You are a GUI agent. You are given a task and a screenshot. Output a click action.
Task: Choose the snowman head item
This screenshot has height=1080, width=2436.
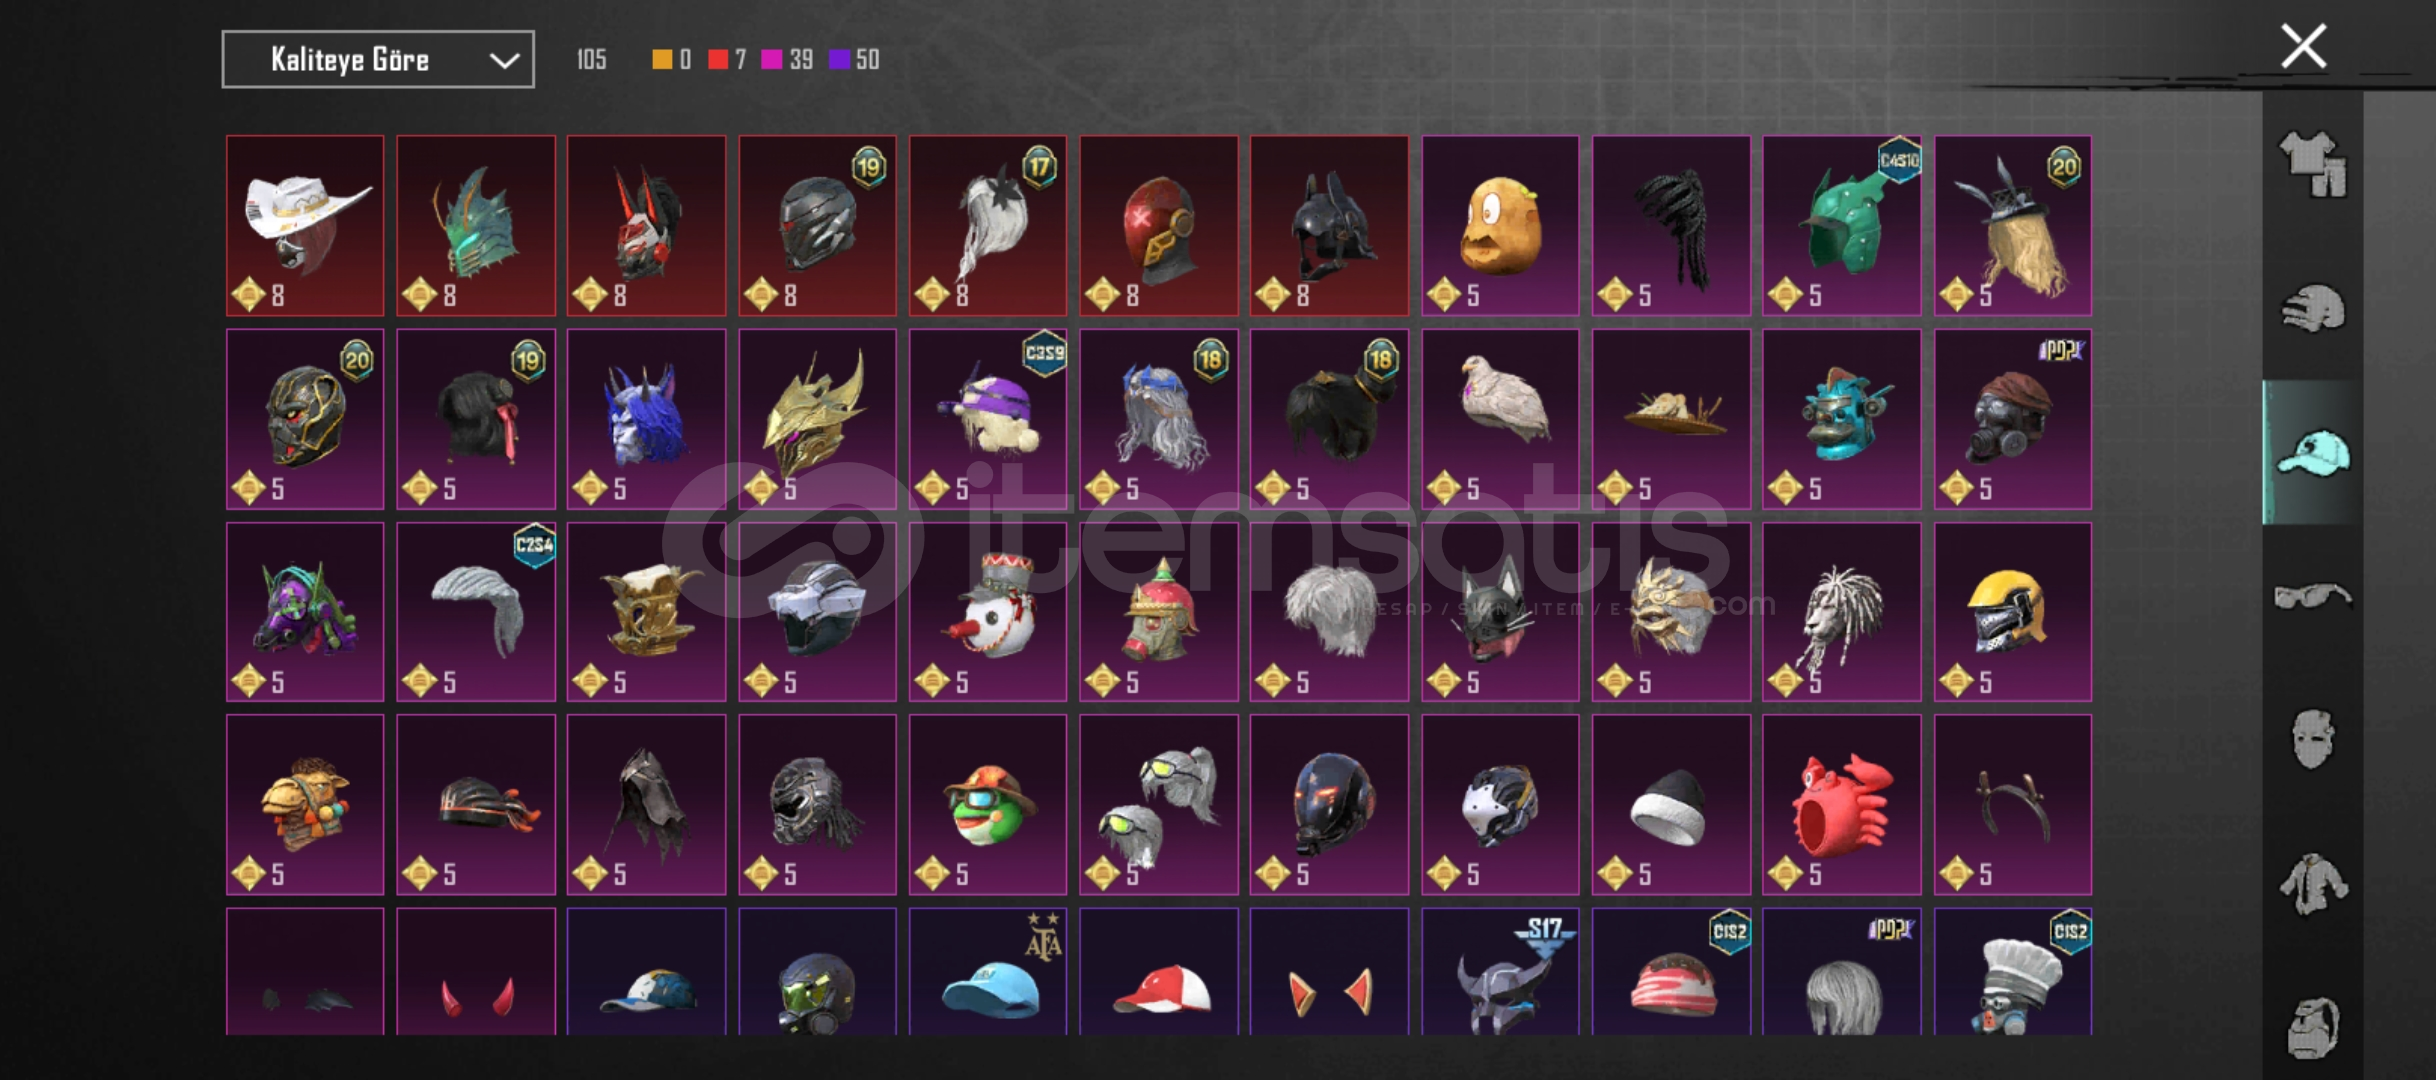(x=988, y=612)
